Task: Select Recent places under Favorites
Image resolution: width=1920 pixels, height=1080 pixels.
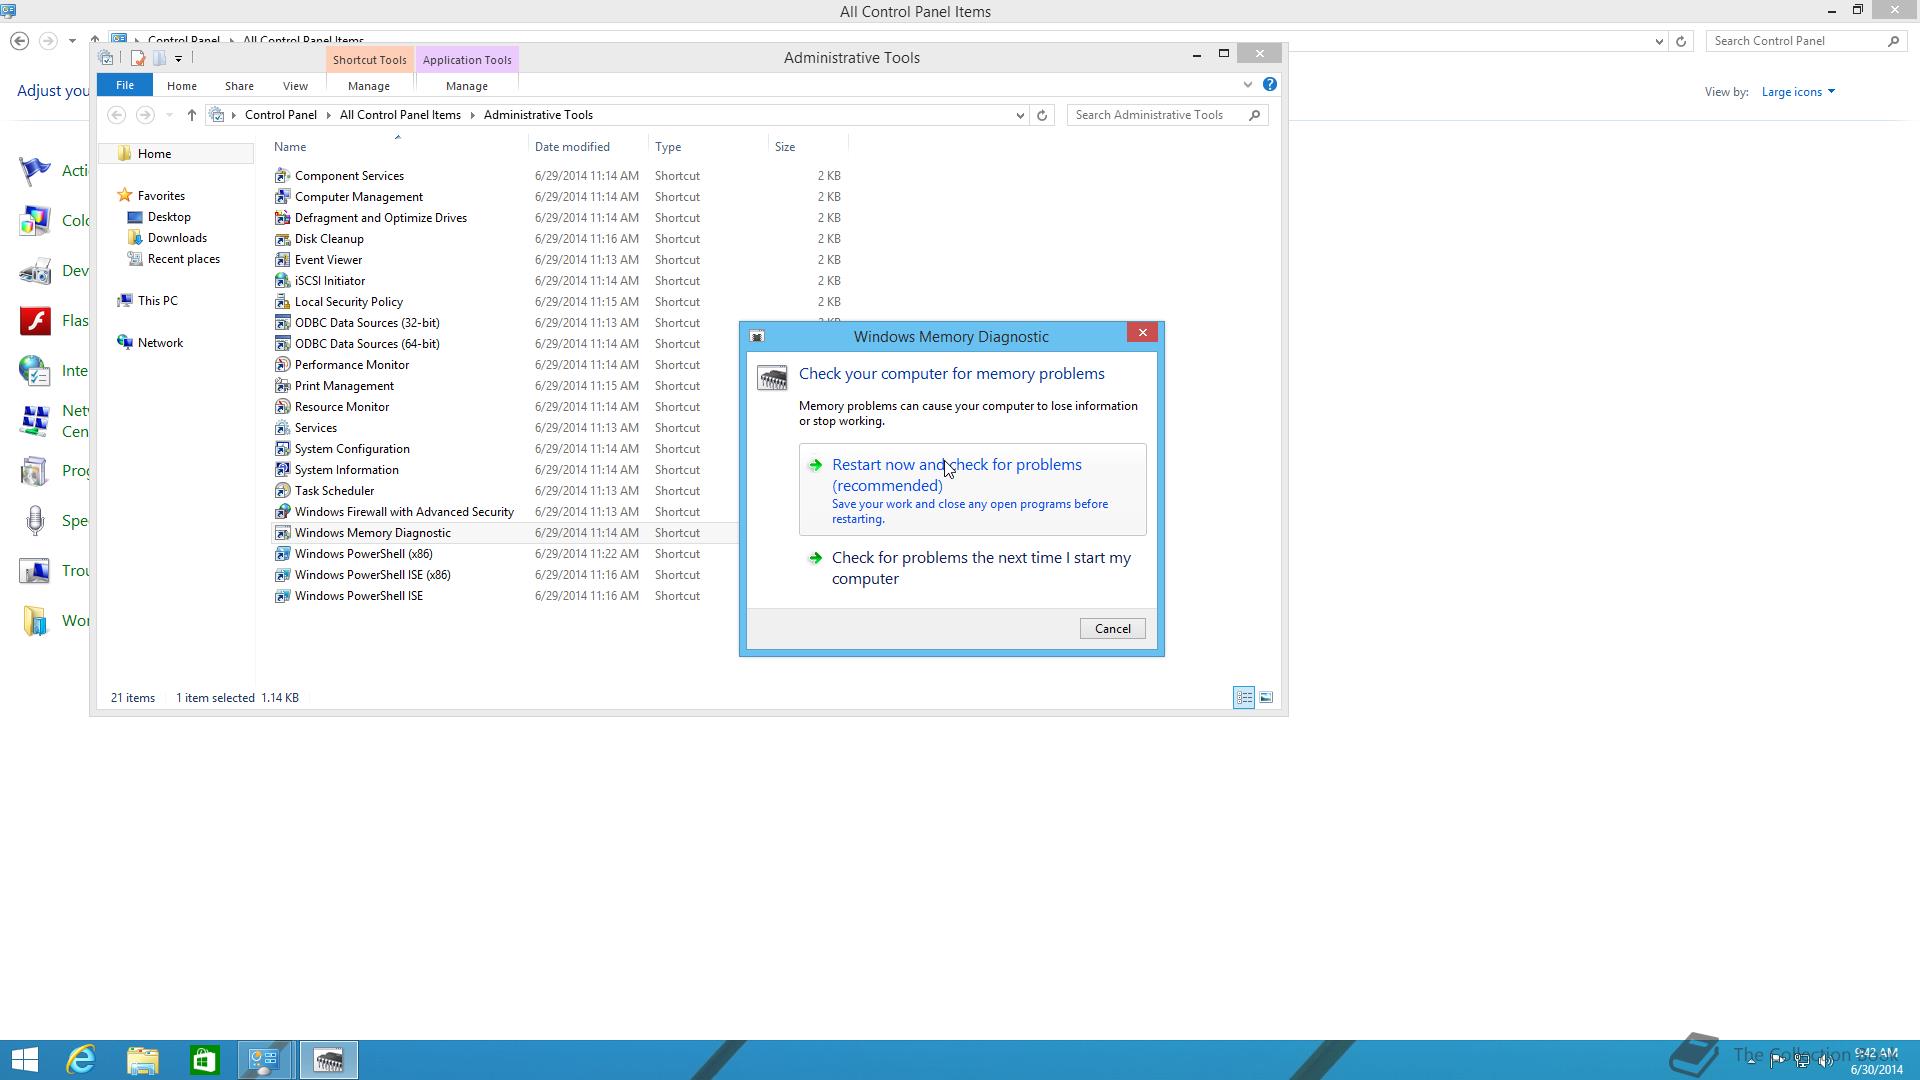Action: tap(184, 259)
